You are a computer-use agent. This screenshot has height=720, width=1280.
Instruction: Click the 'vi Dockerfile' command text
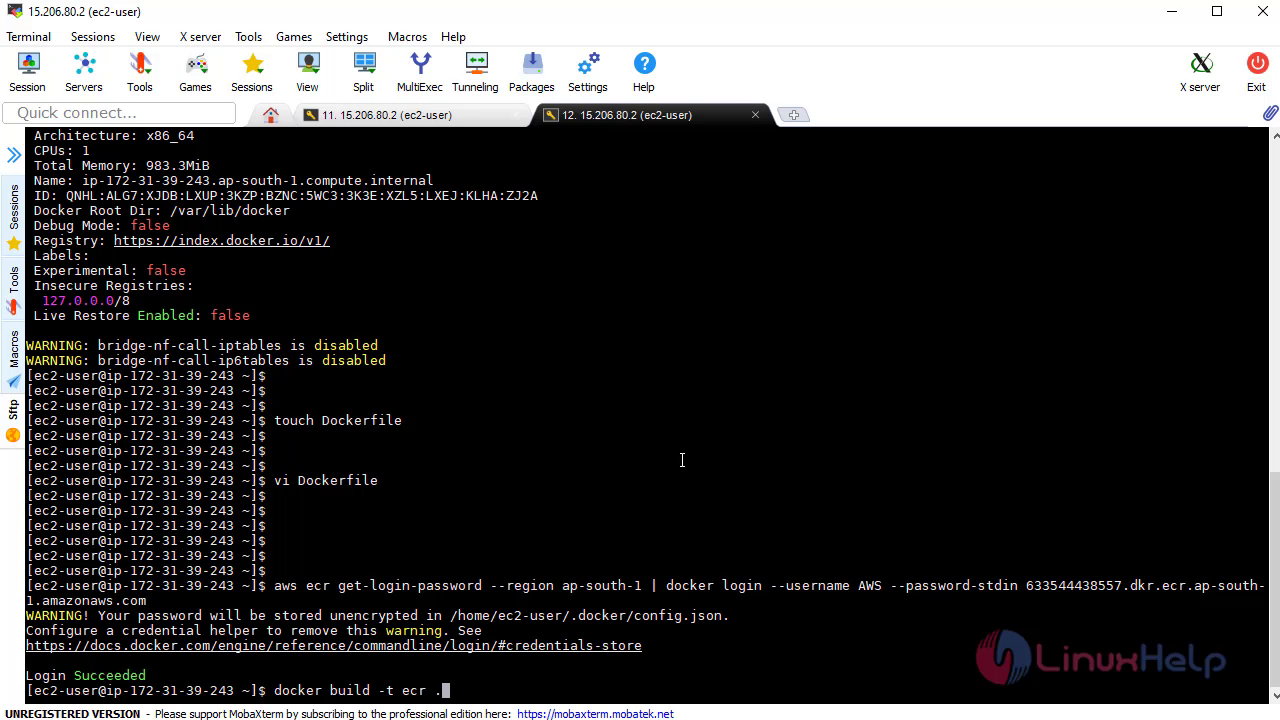(325, 481)
